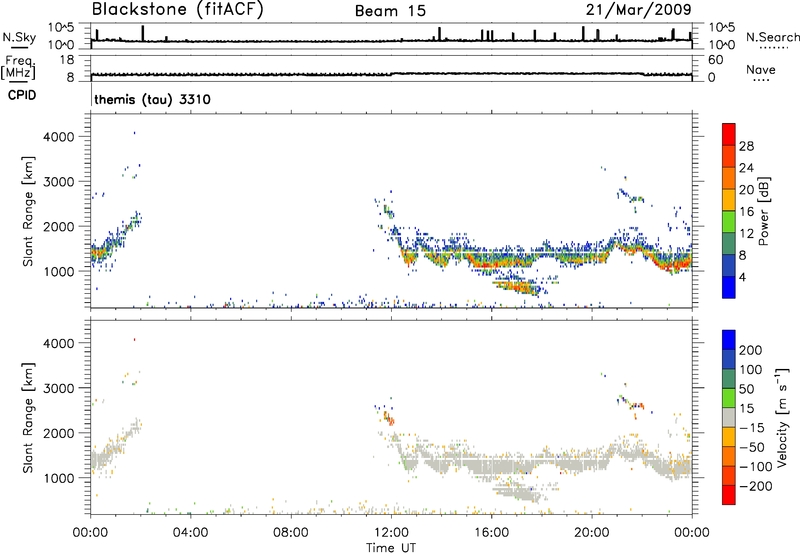800x554 pixels.
Task: Click the date '21/Mar/2009'
Action: point(639,9)
